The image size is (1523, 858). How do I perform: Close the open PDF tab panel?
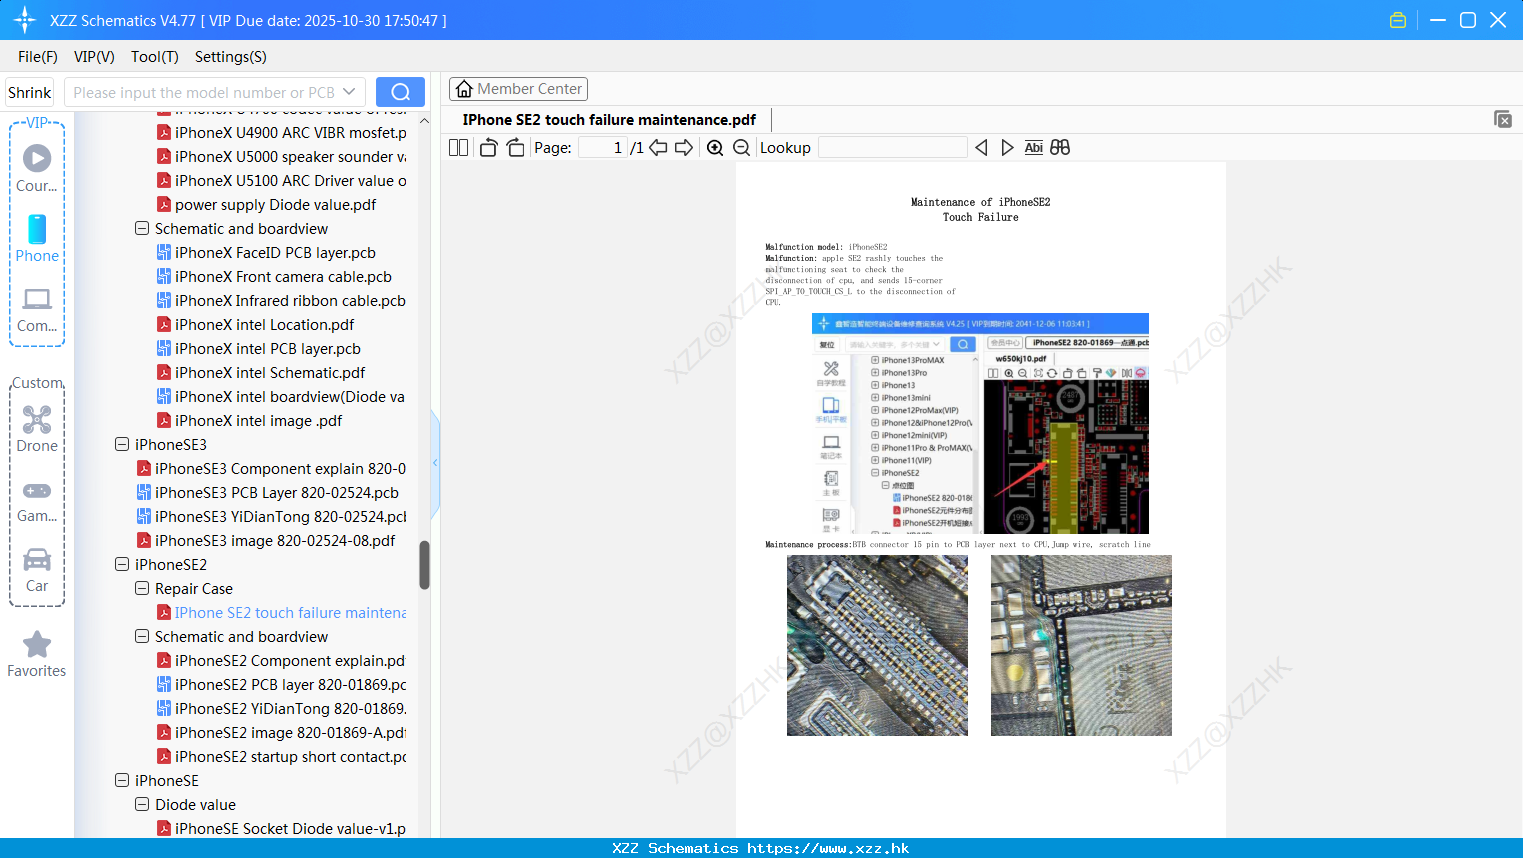1503,119
